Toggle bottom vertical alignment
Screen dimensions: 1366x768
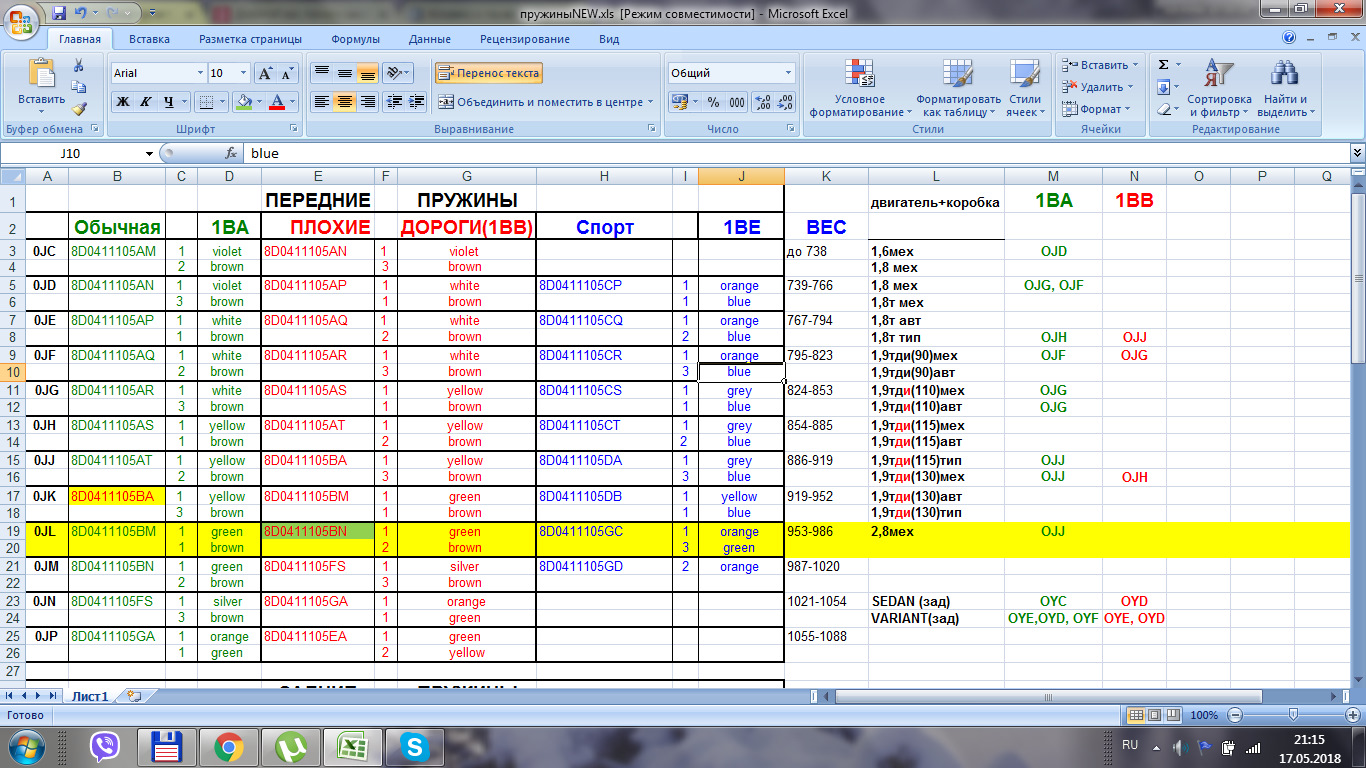tap(367, 73)
